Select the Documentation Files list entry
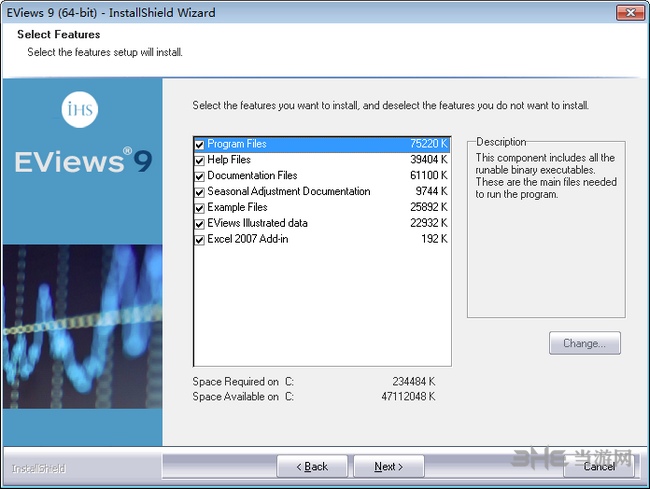Viewport: 650px width, 489px height. point(252,176)
